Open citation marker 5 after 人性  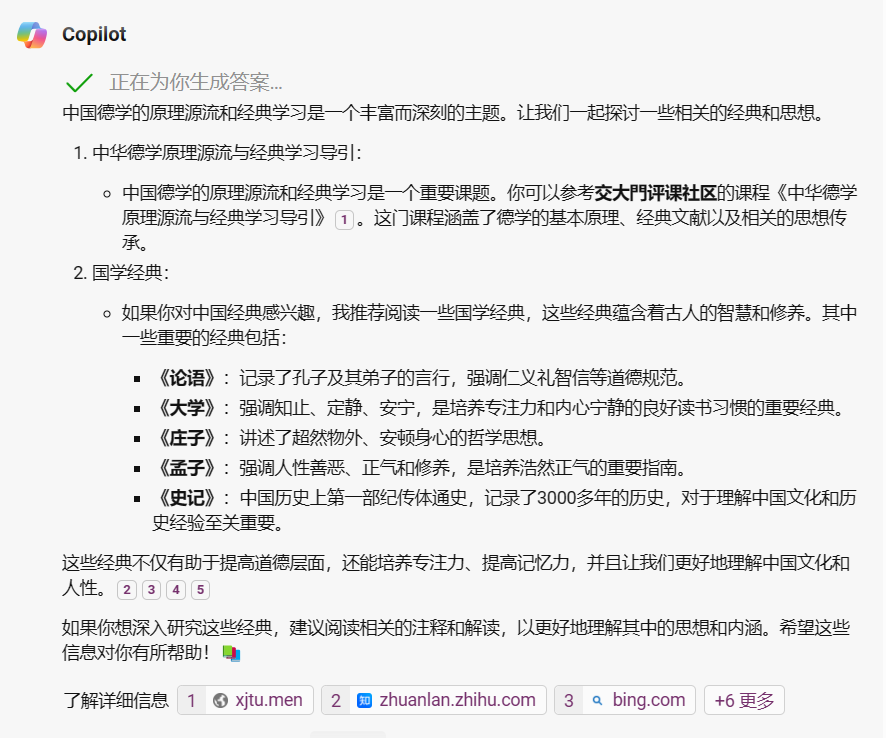(200, 589)
